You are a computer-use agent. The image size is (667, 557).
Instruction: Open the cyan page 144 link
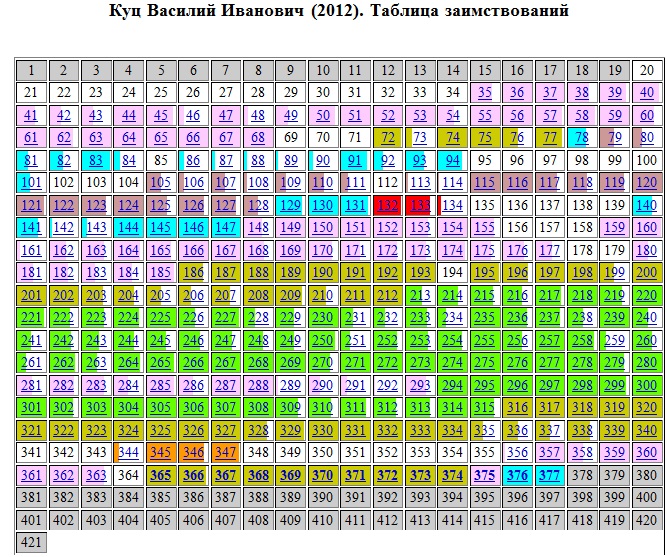128,227
